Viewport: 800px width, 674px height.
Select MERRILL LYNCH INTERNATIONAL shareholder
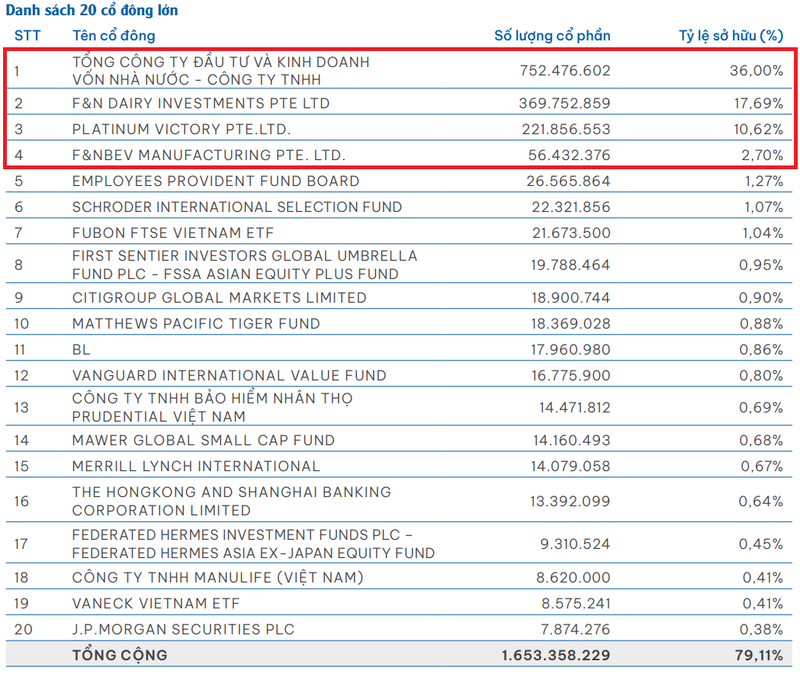pyautogui.click(x=196, y=466)
